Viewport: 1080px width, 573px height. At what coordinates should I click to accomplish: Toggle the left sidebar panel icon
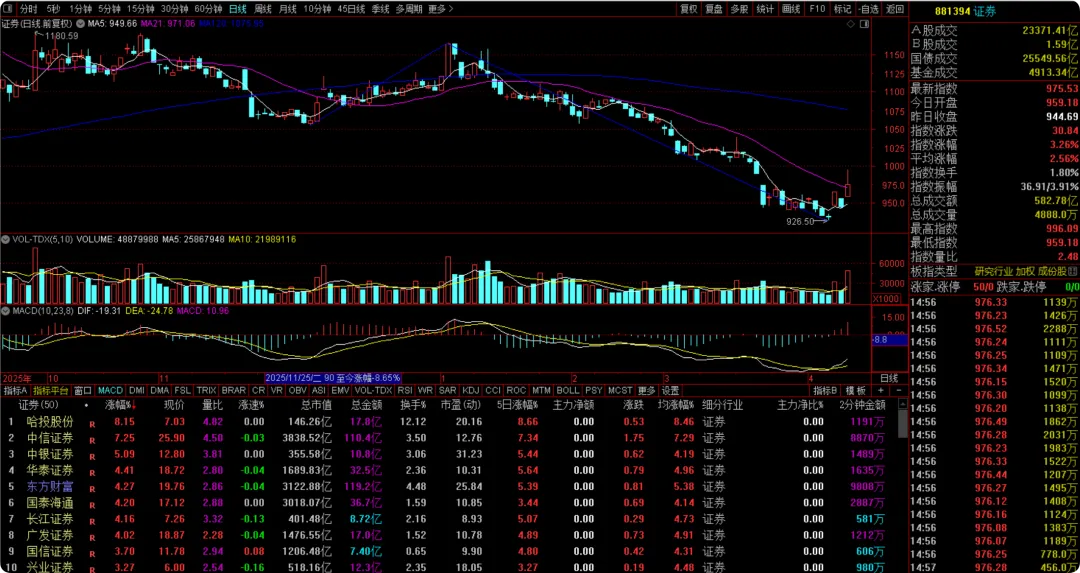pyautogui.click(x=7, y=9)
